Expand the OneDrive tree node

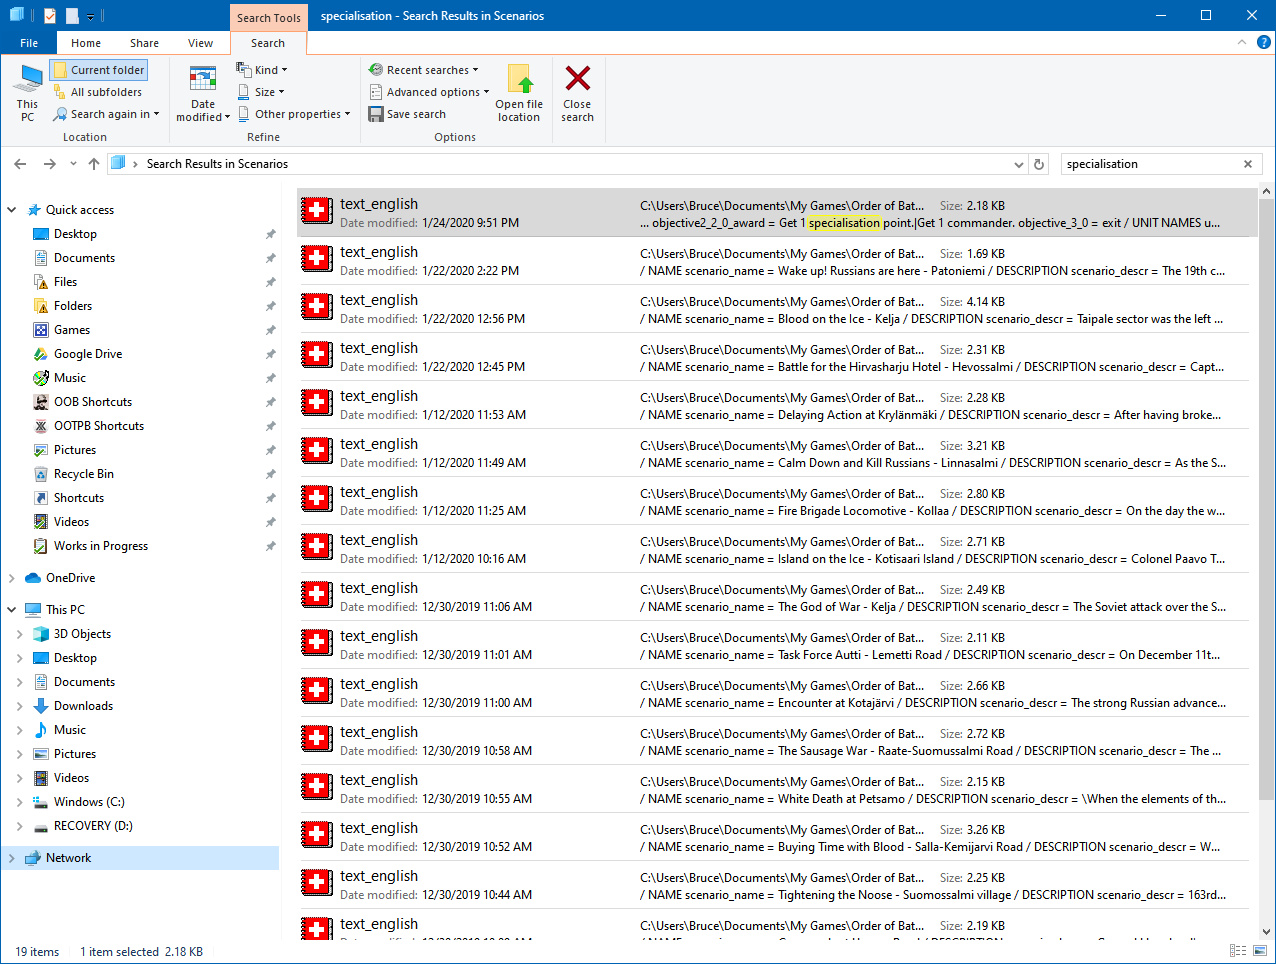[12, 578]
